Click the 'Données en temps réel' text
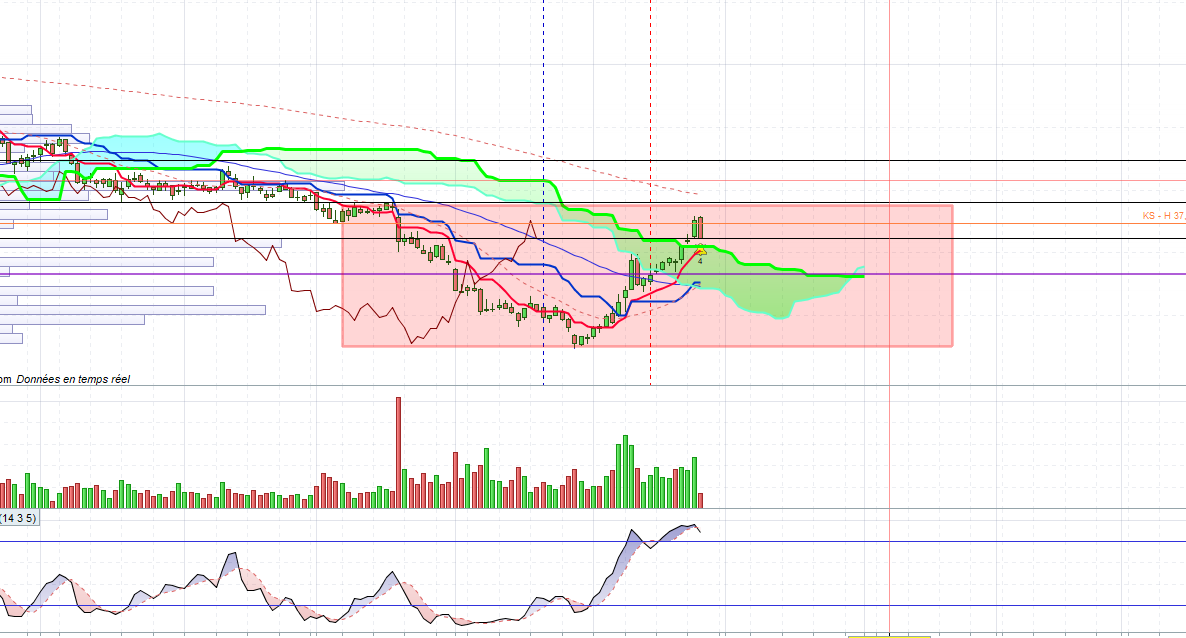This screenshot has height=638, width=1186. tap(73, 379)
